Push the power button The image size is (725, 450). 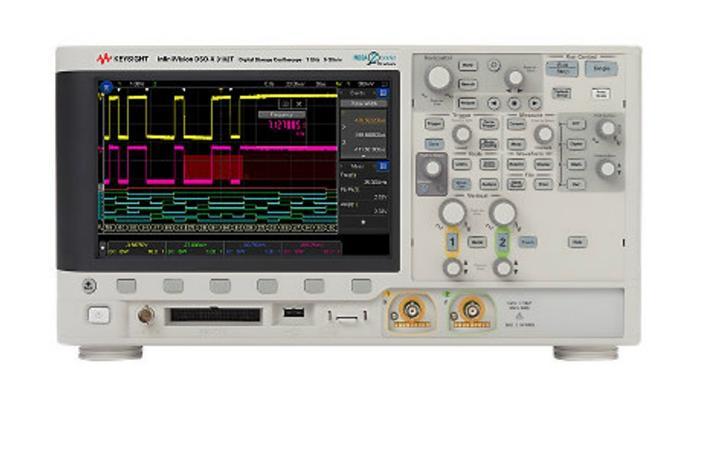[98, 315]
